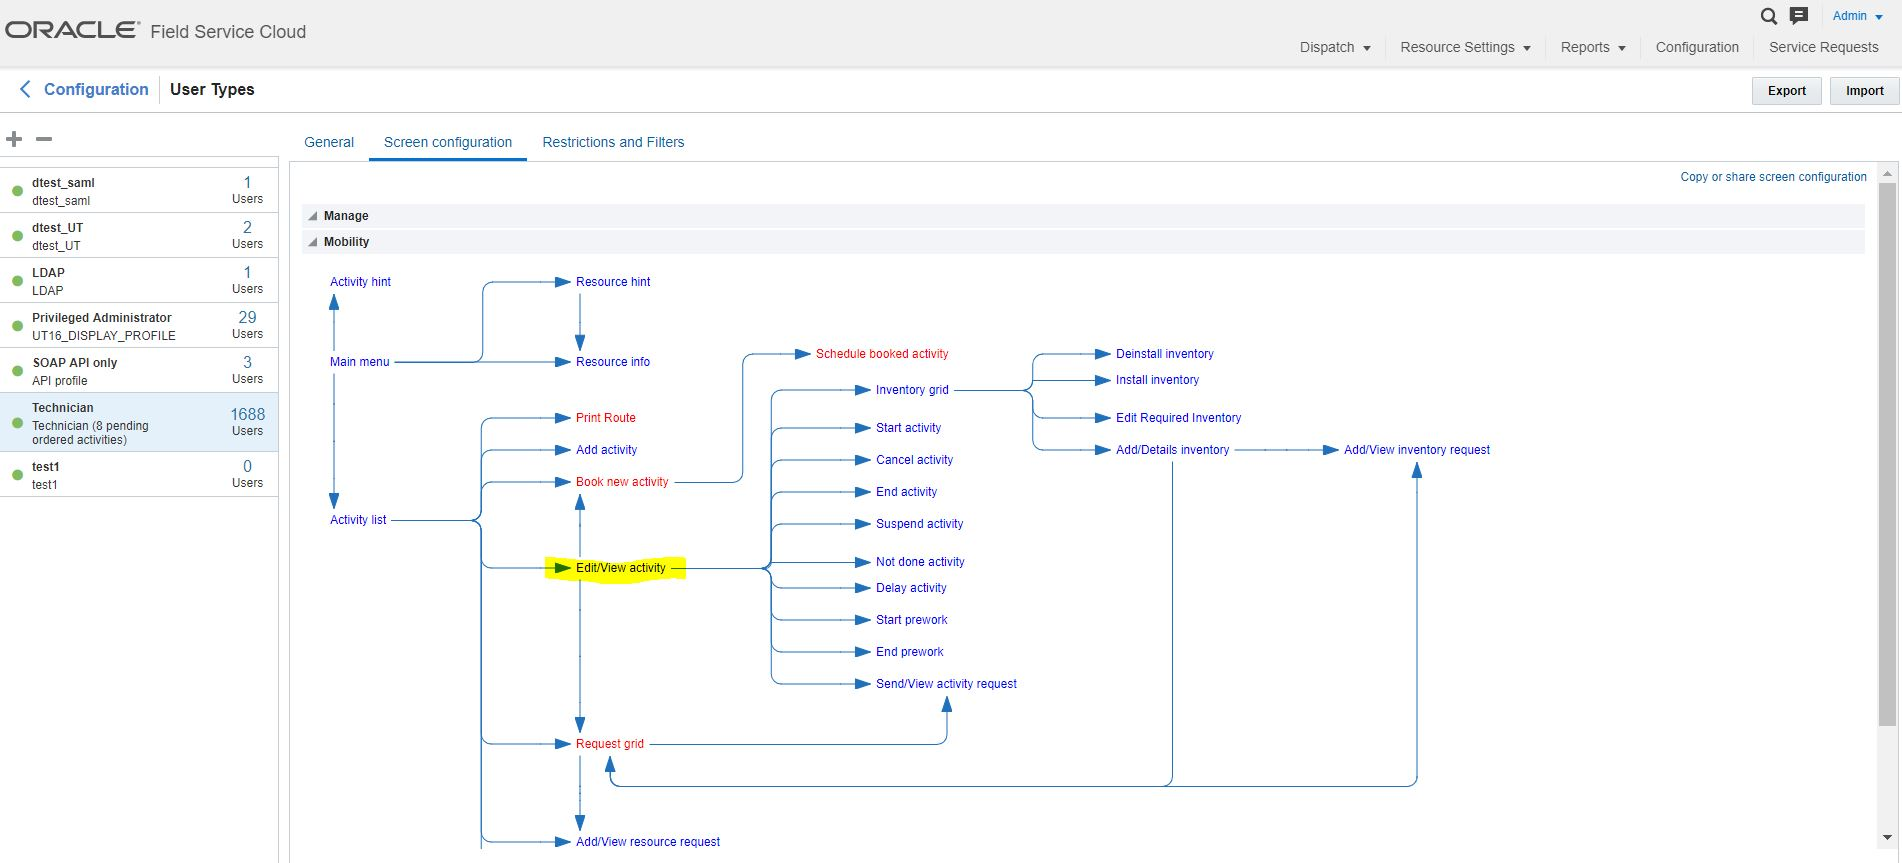This screenshot has width=1902, height=863.
Task: Open the Admin user dropdown
Action: click(x=1857, y=16)
